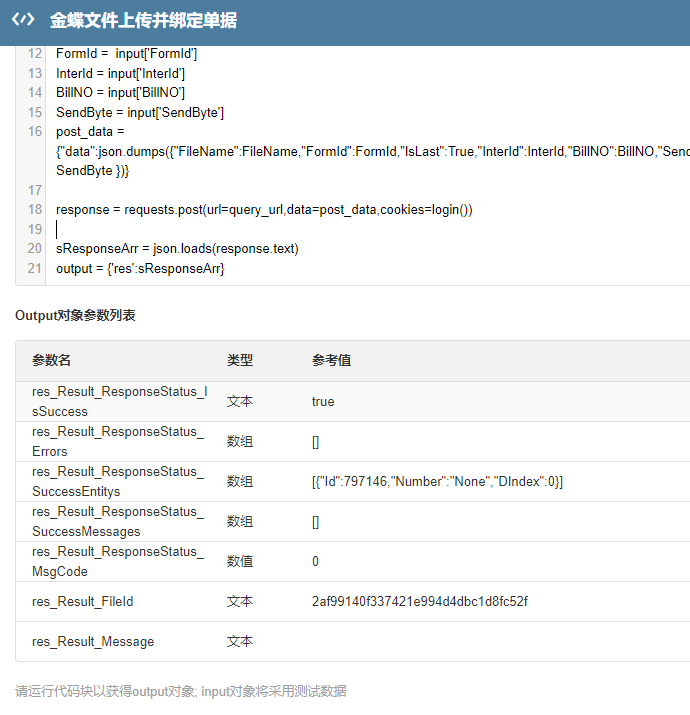Screen dimensions: 690x715
Task: Click the res_Result_FileId reference value
Action: point(419,602)
